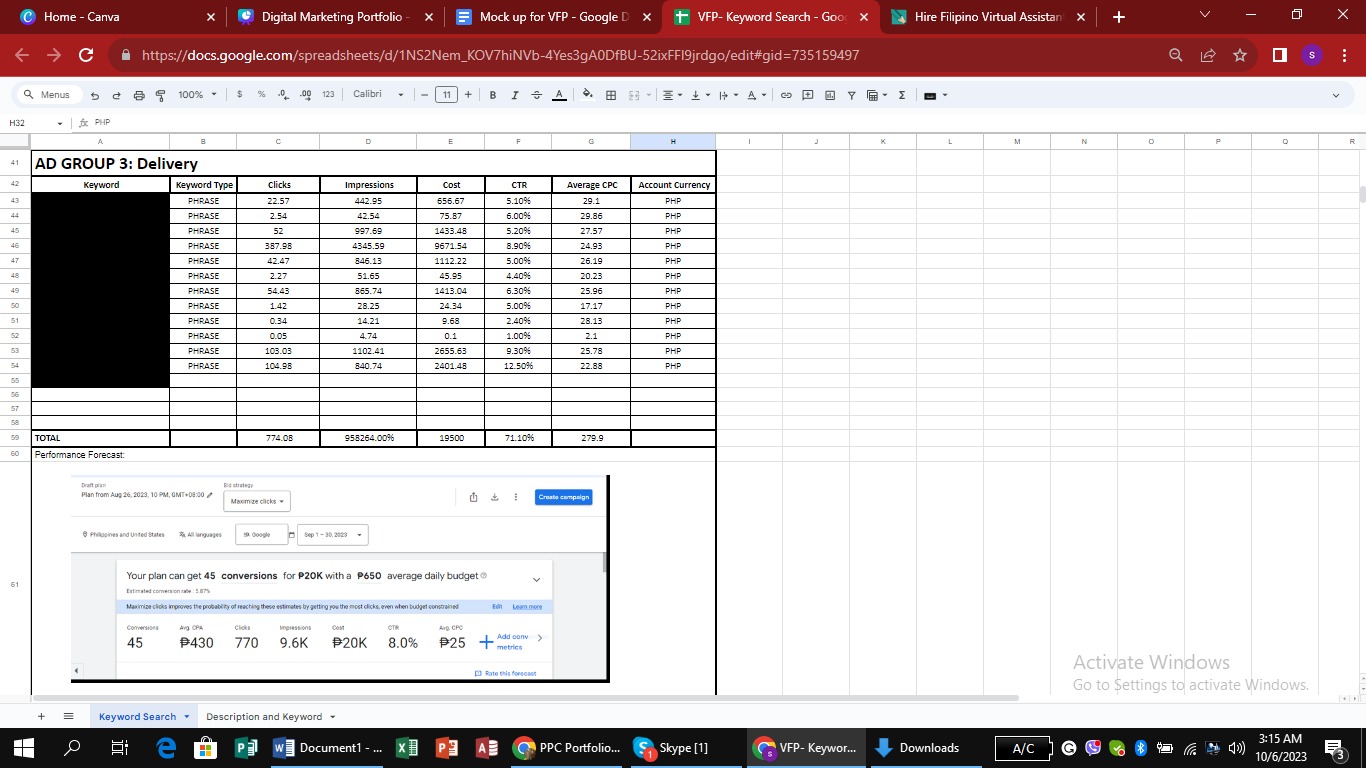1366x768 pixels.
Task: Open the text rotation dropdown
Action: coord(755,95)
